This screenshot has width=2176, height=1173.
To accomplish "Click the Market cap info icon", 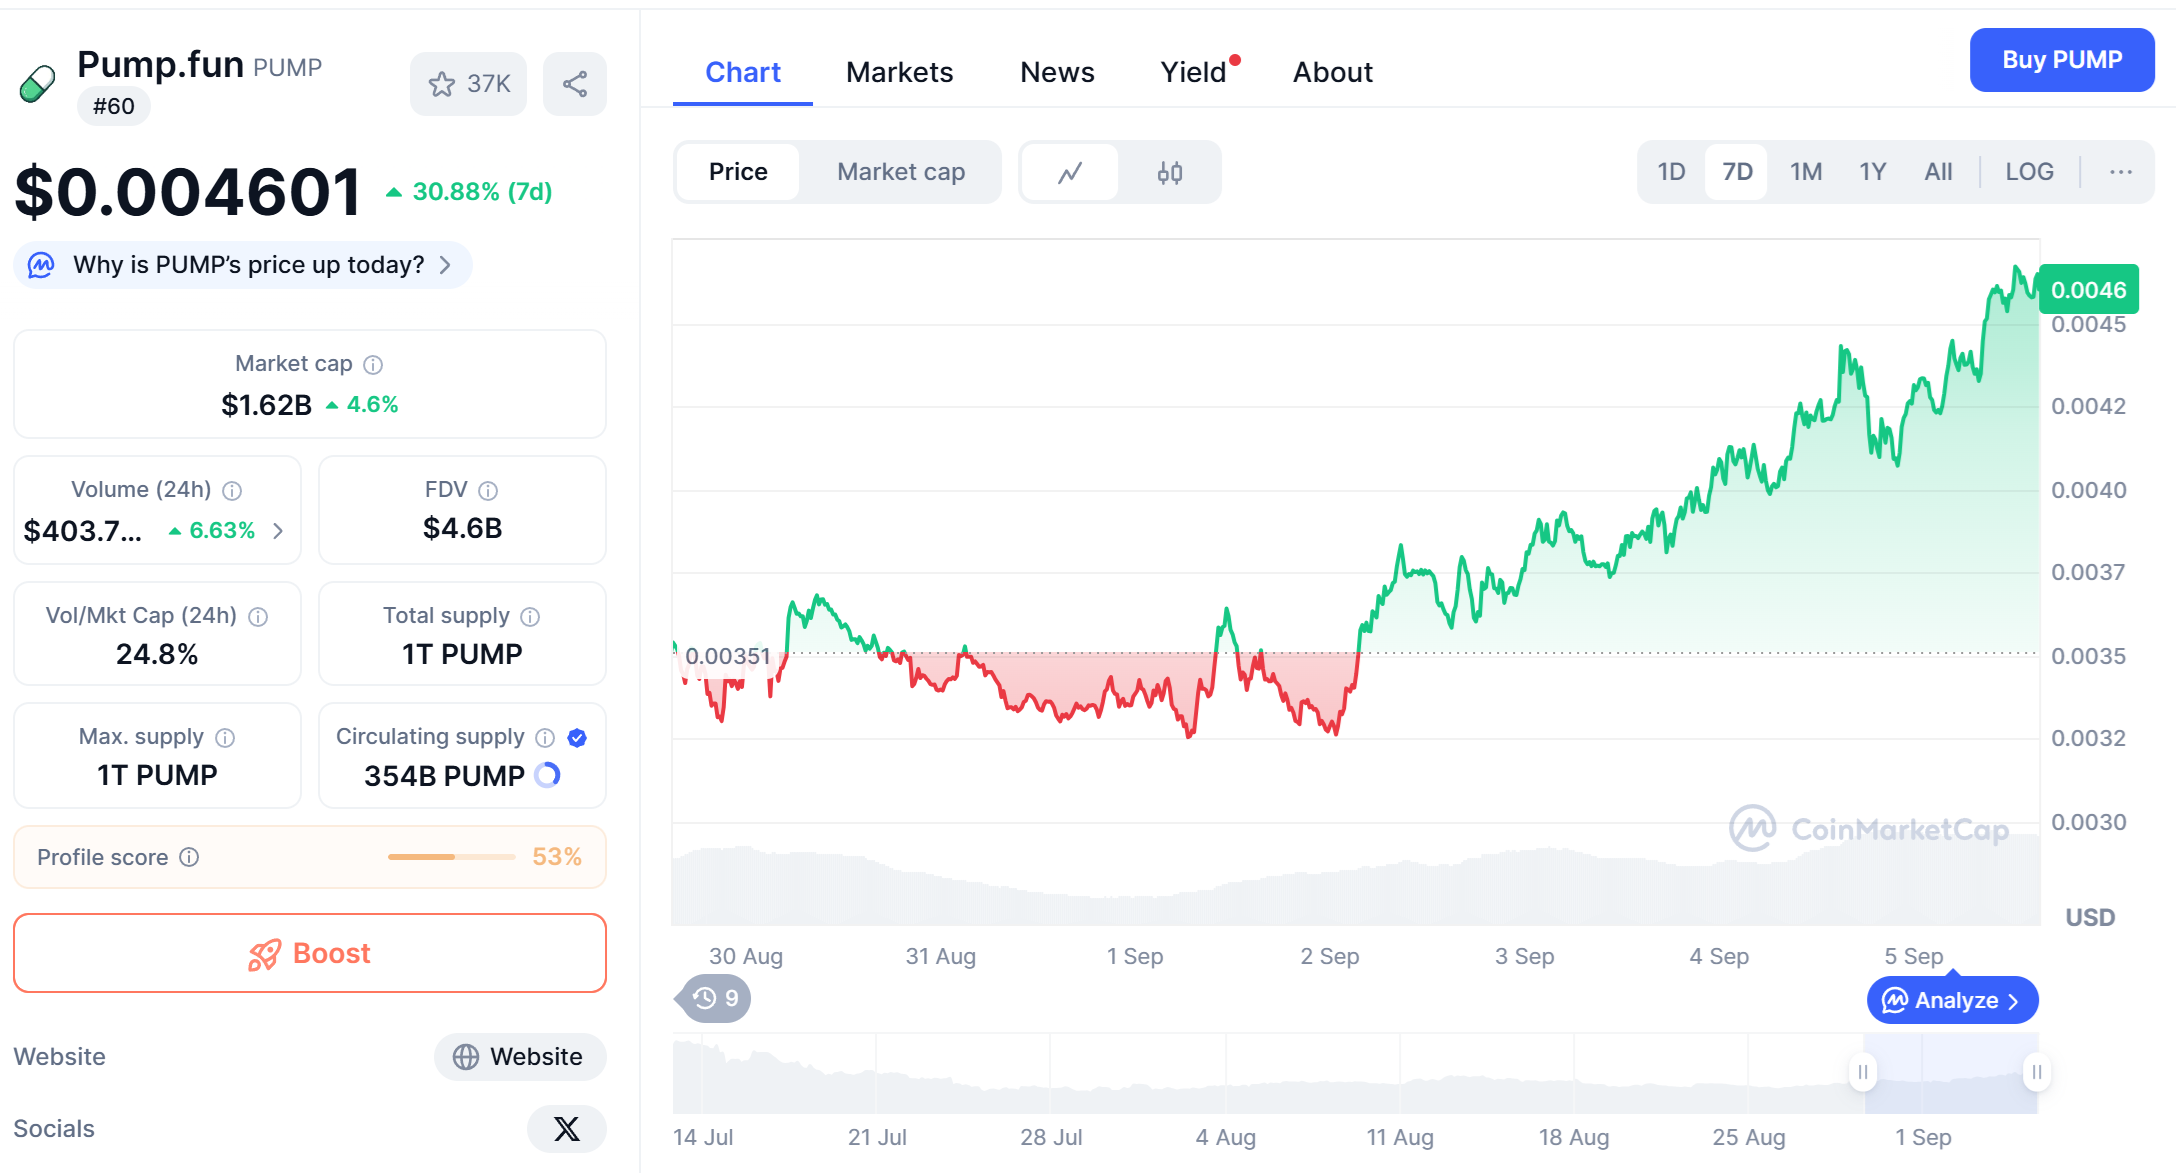I will click(x=373, y=365).
